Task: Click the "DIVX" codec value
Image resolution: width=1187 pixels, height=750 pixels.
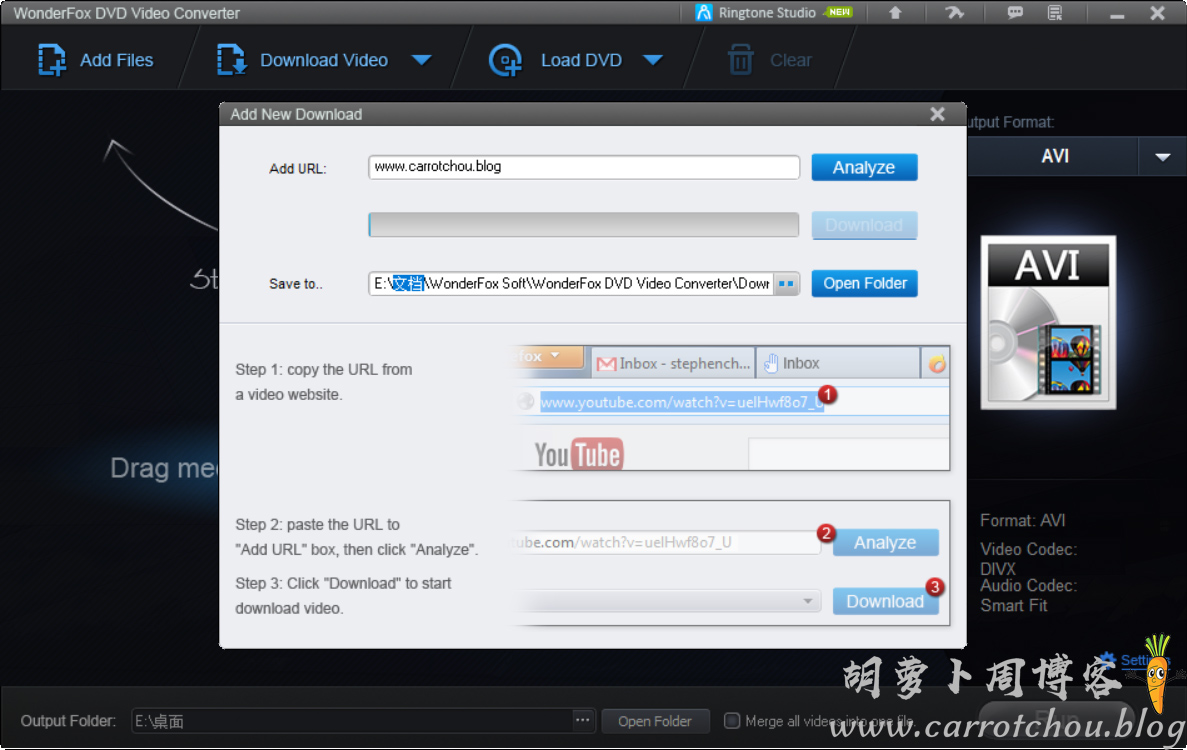Action: pyautogui.click(x=998, y=569)
